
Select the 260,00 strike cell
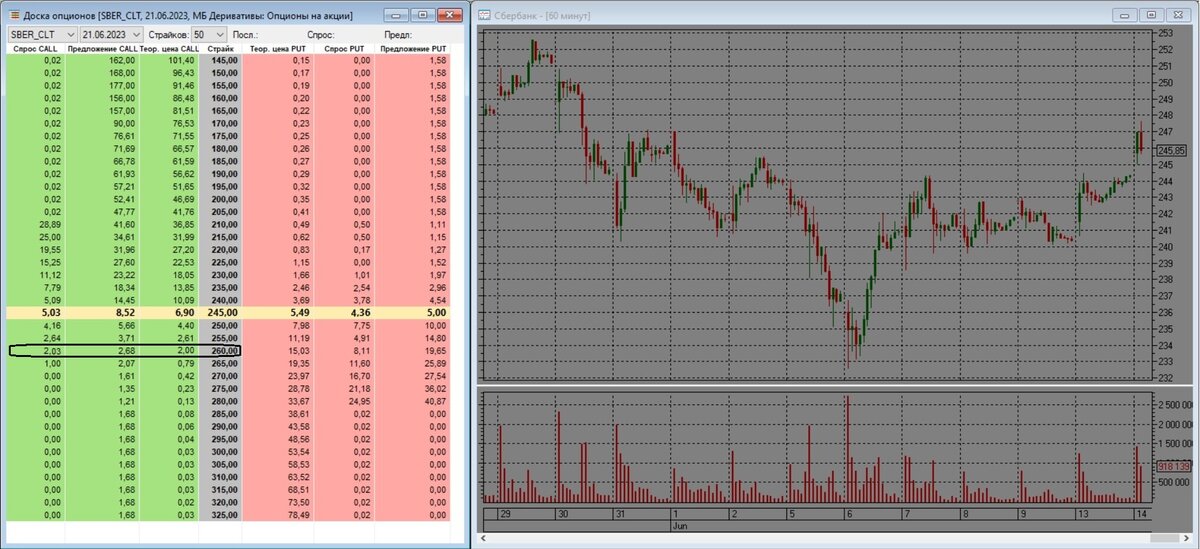click(x=222, y=351)
